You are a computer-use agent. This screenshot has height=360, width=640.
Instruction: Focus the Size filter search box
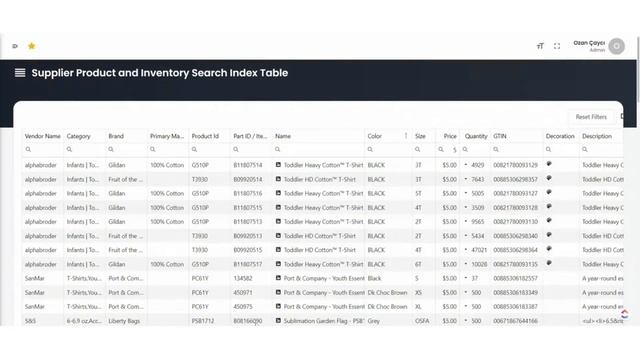[x=424, y=149]
